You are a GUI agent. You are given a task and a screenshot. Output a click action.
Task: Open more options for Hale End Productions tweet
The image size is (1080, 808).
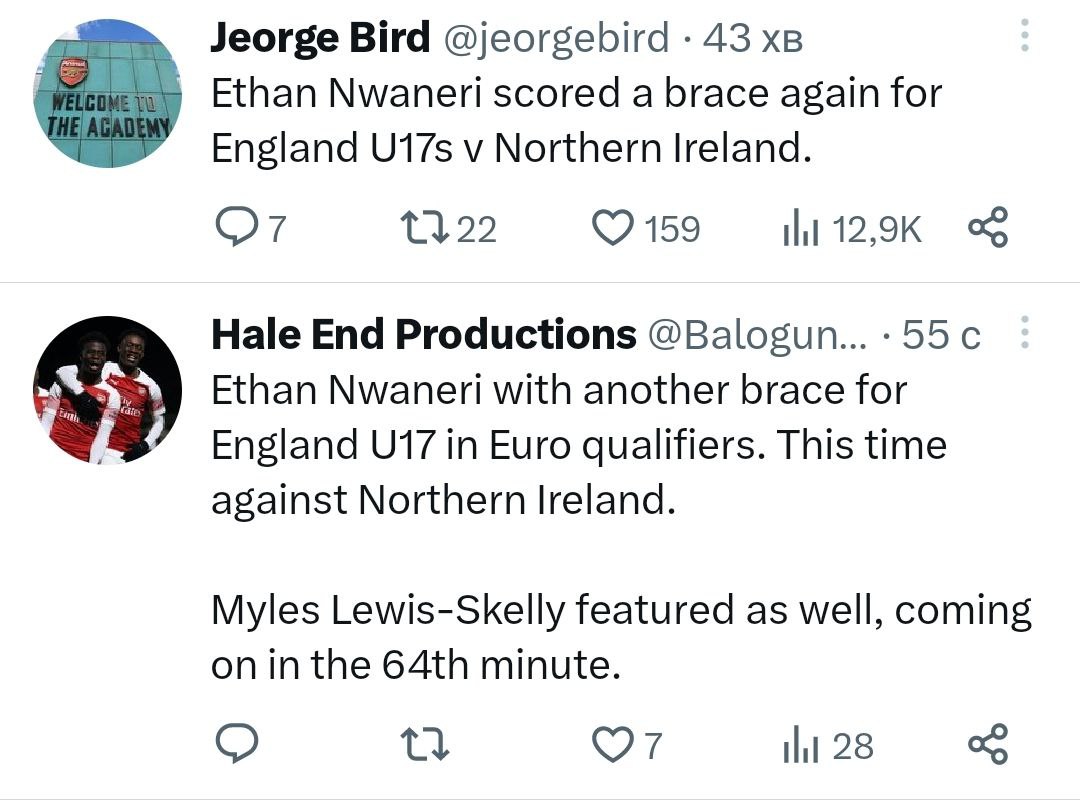pyautogui.click(x=1023, y=334)
